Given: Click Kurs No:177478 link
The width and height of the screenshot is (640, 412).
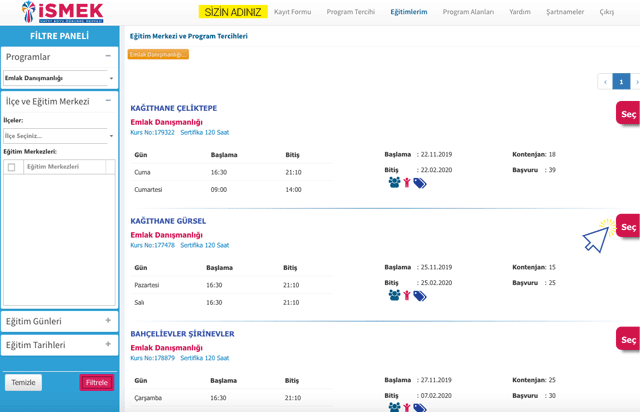Looking at the screenshot, I should [152, 245].
